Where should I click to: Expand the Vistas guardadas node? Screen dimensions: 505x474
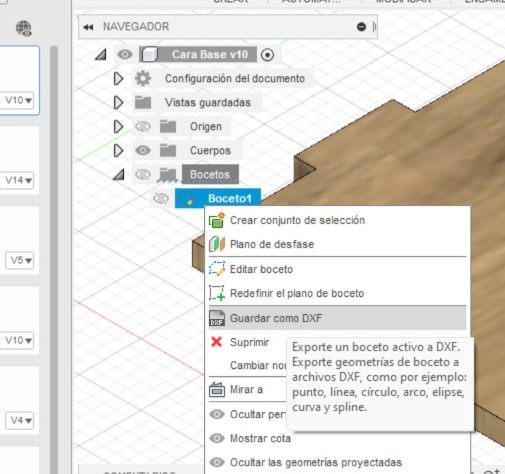tap(118, 103)
